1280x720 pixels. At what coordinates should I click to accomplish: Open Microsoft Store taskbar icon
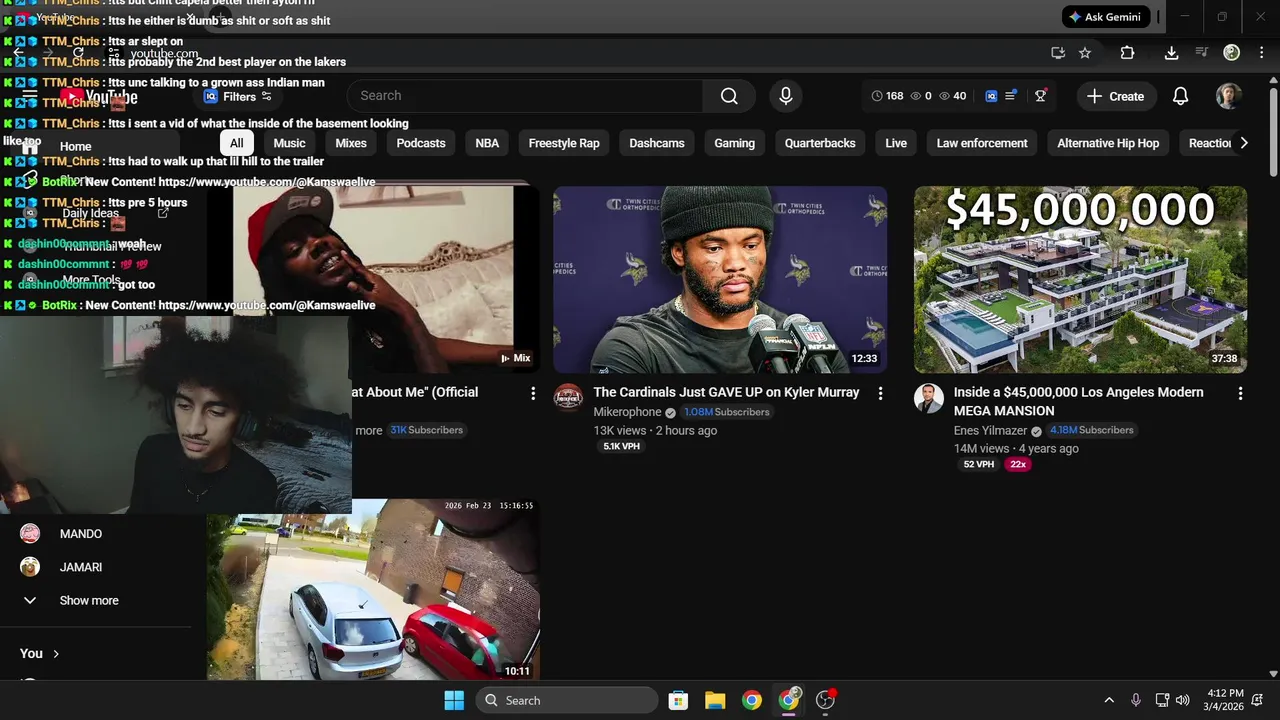tap(678, 700)
